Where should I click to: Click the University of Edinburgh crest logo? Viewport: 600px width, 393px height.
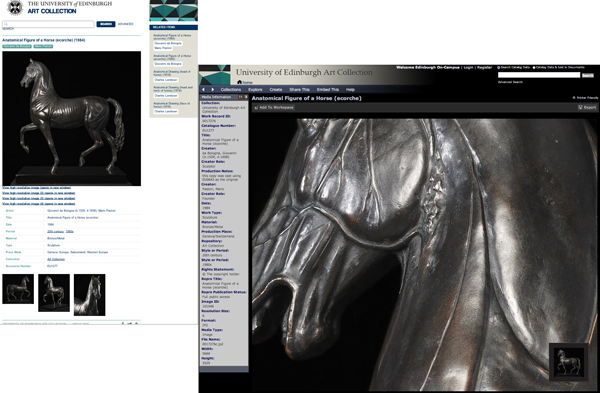click(15, 7)
